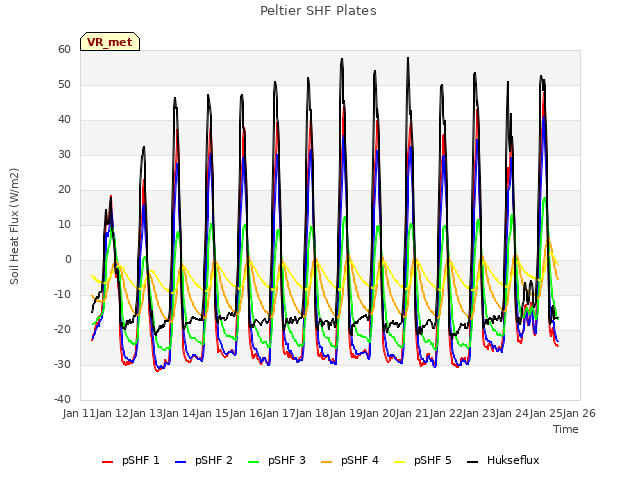Click the VR_met annotation label
This screenshot has height=480, width=640.
[110, 42]
